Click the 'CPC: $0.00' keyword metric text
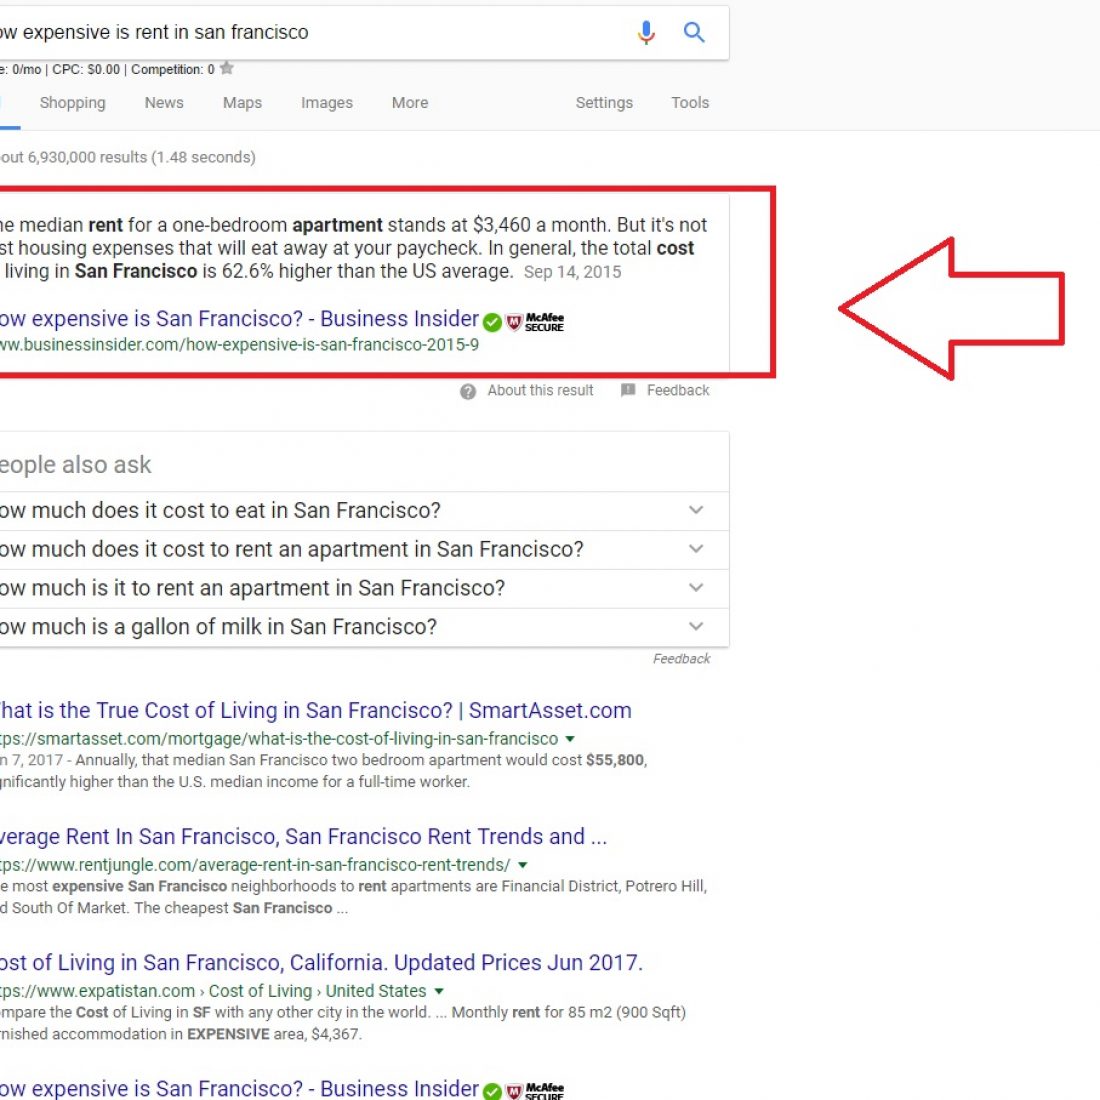Screen dimensions: 1100x1100 pyautogui.click(x=86, y=69)
